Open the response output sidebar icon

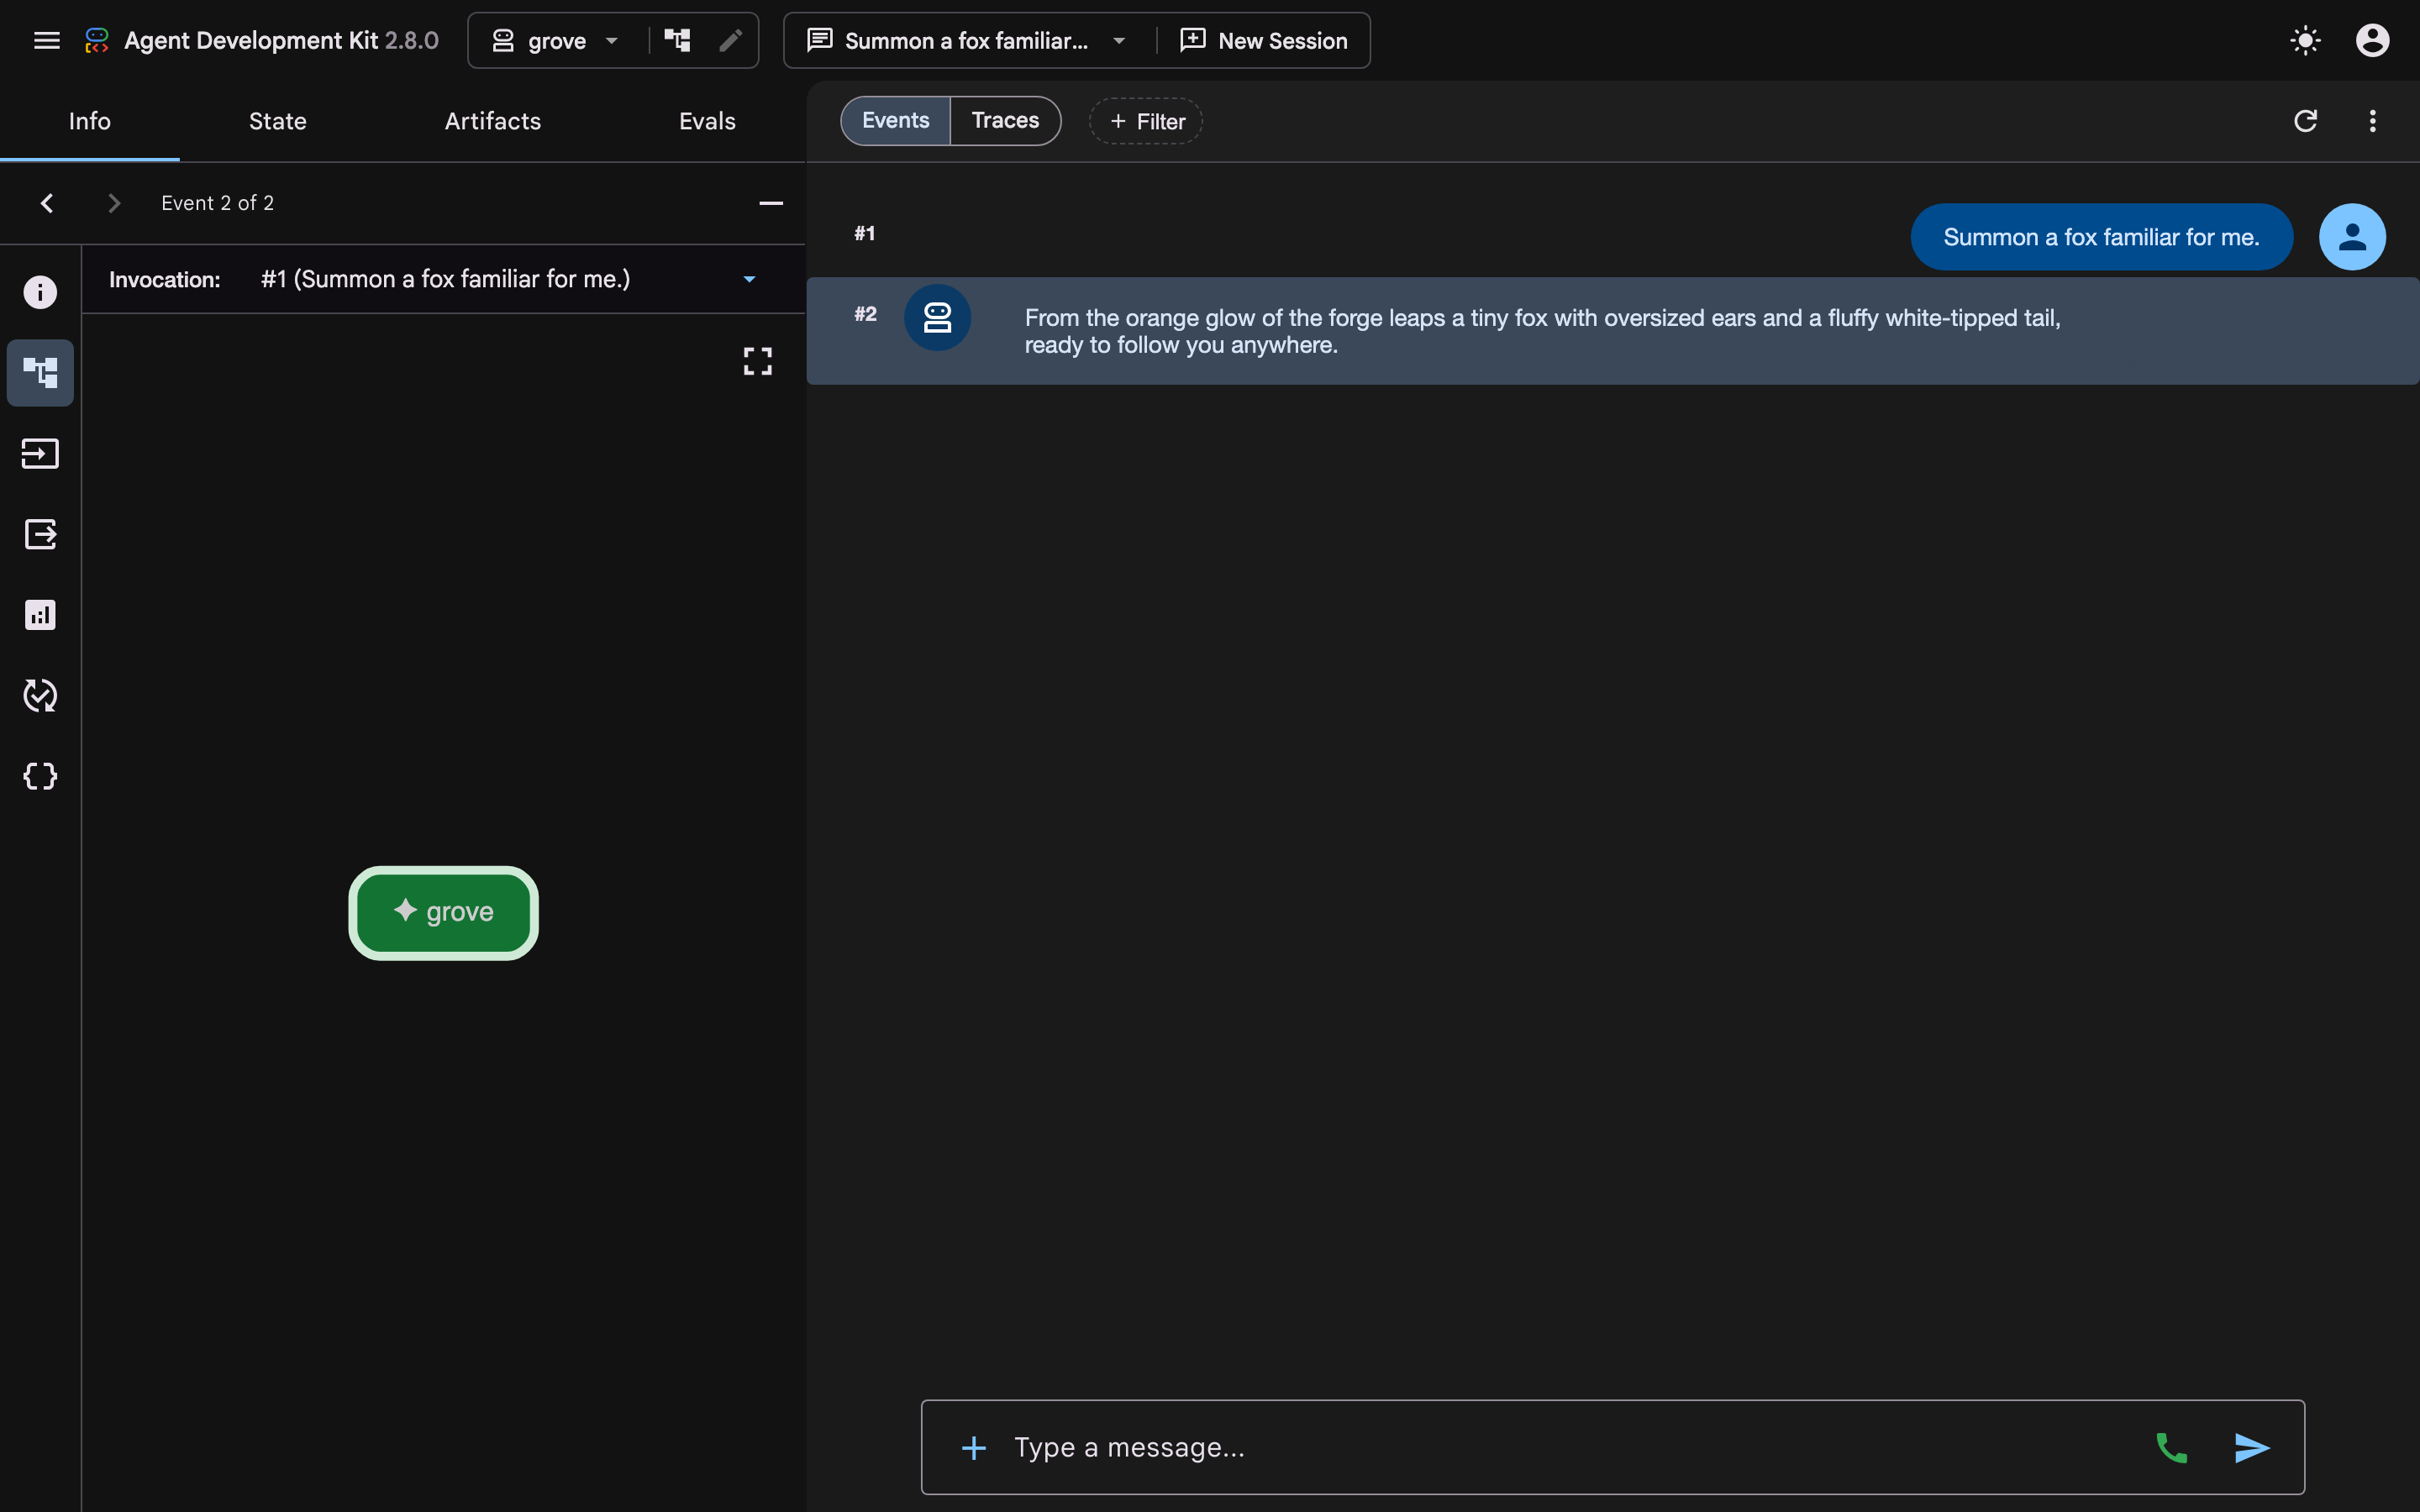[40, 534]
